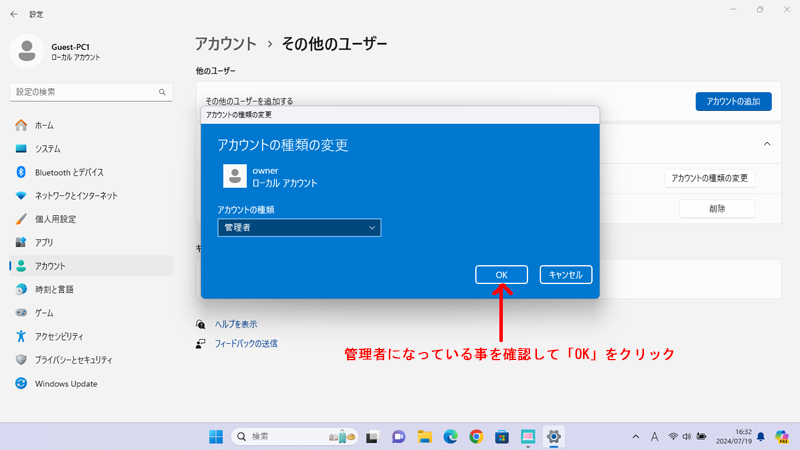Viewport: 800px width, 450px height.
Task: Open 個人用設定 in the sidebar
Action: tap(55, 219)
